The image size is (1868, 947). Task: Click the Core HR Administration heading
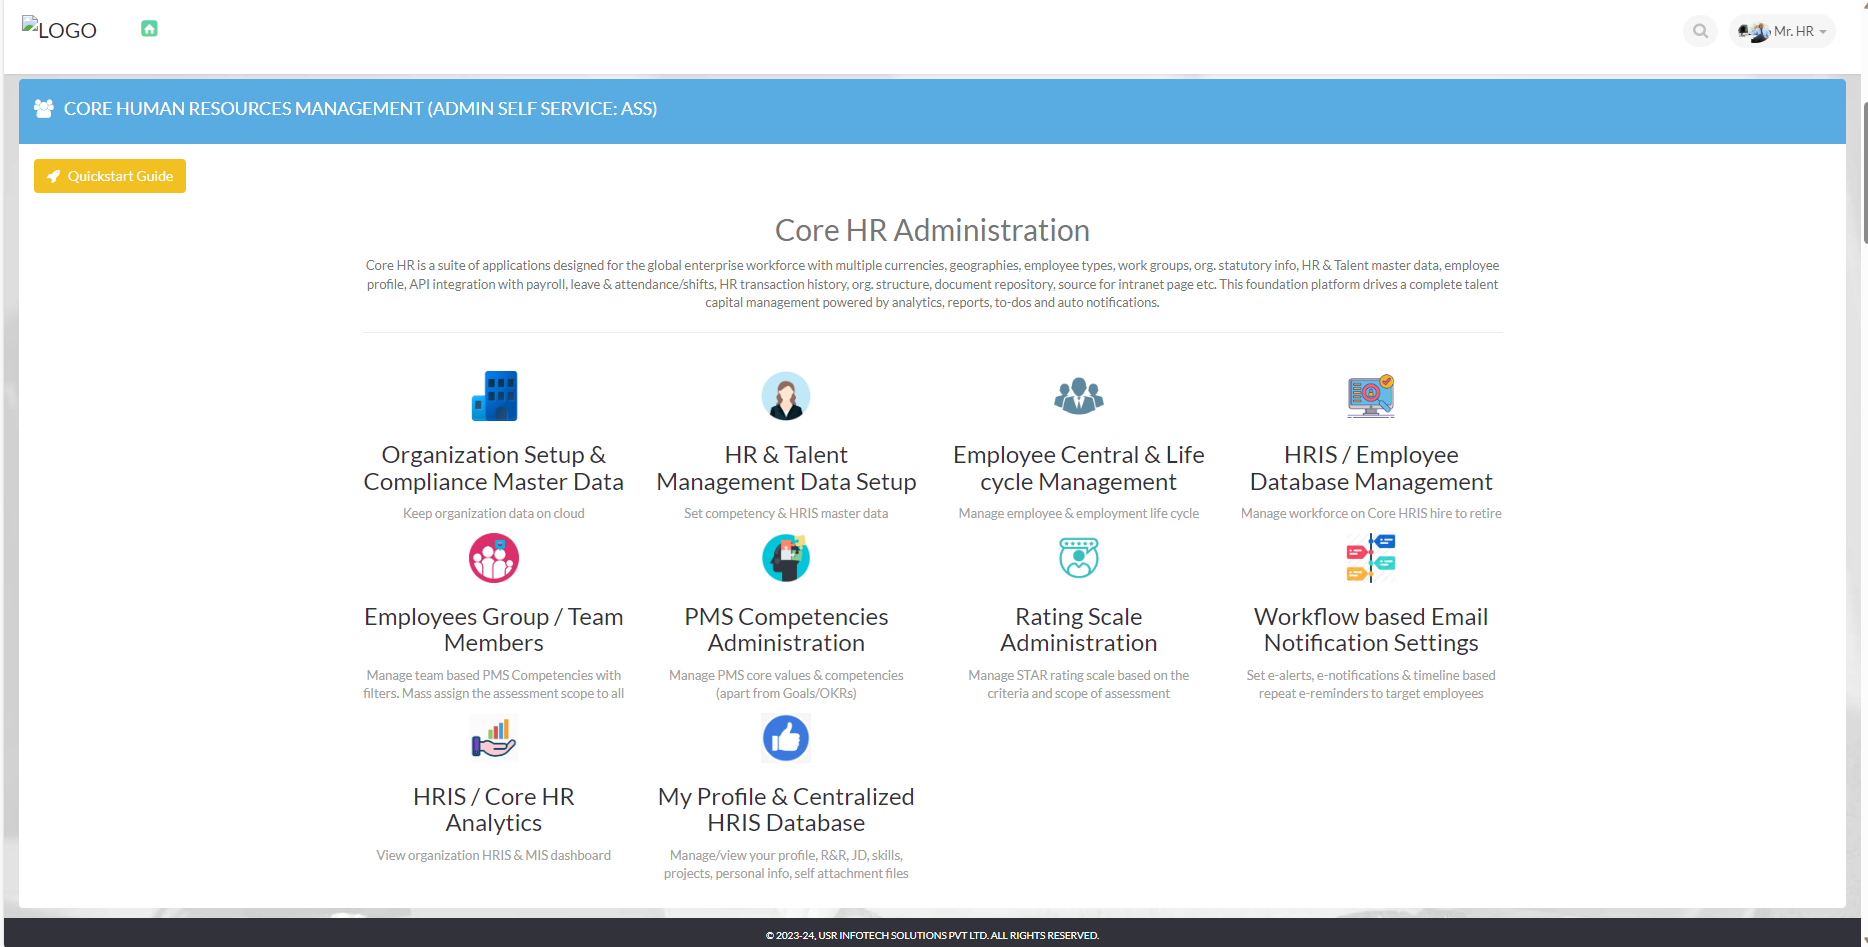point(932,230)
